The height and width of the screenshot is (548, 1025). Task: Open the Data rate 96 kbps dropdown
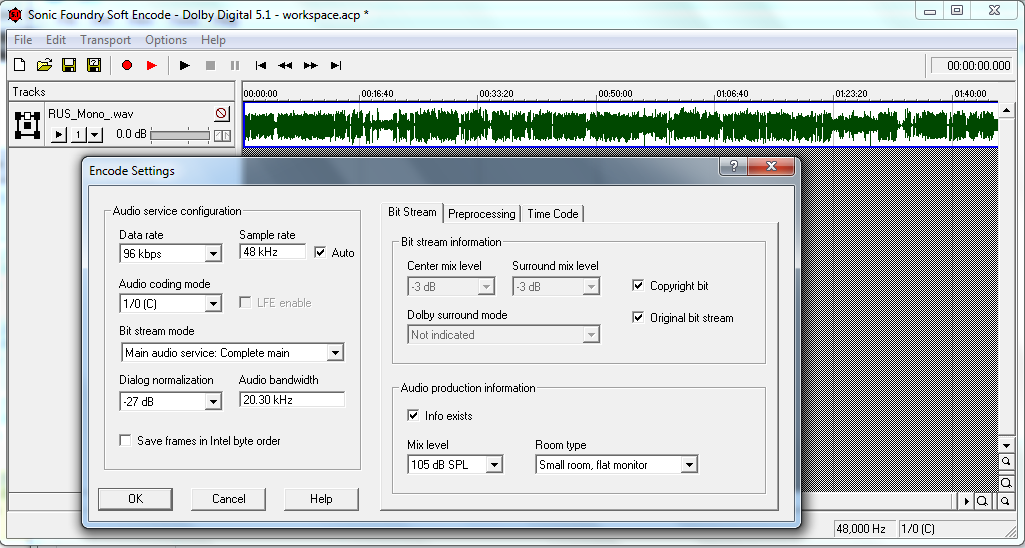tap(212, 254)
